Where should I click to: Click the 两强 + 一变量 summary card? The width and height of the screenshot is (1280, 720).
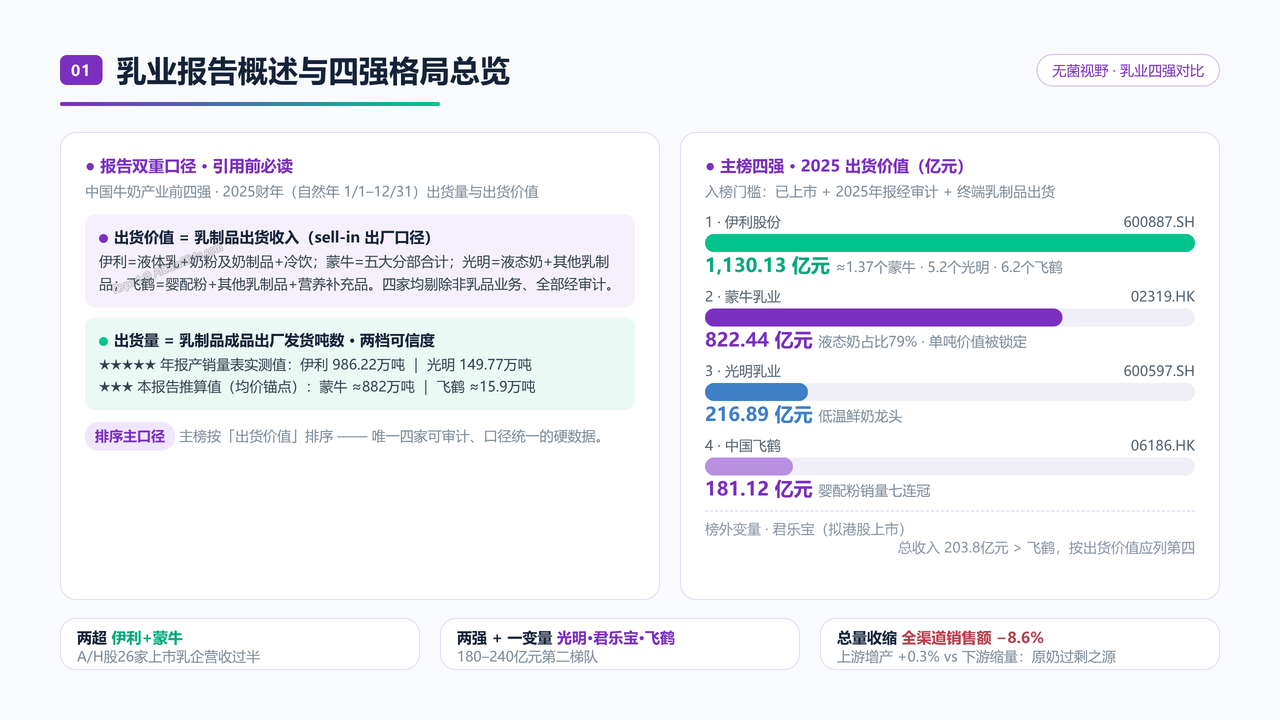(620, 644)
